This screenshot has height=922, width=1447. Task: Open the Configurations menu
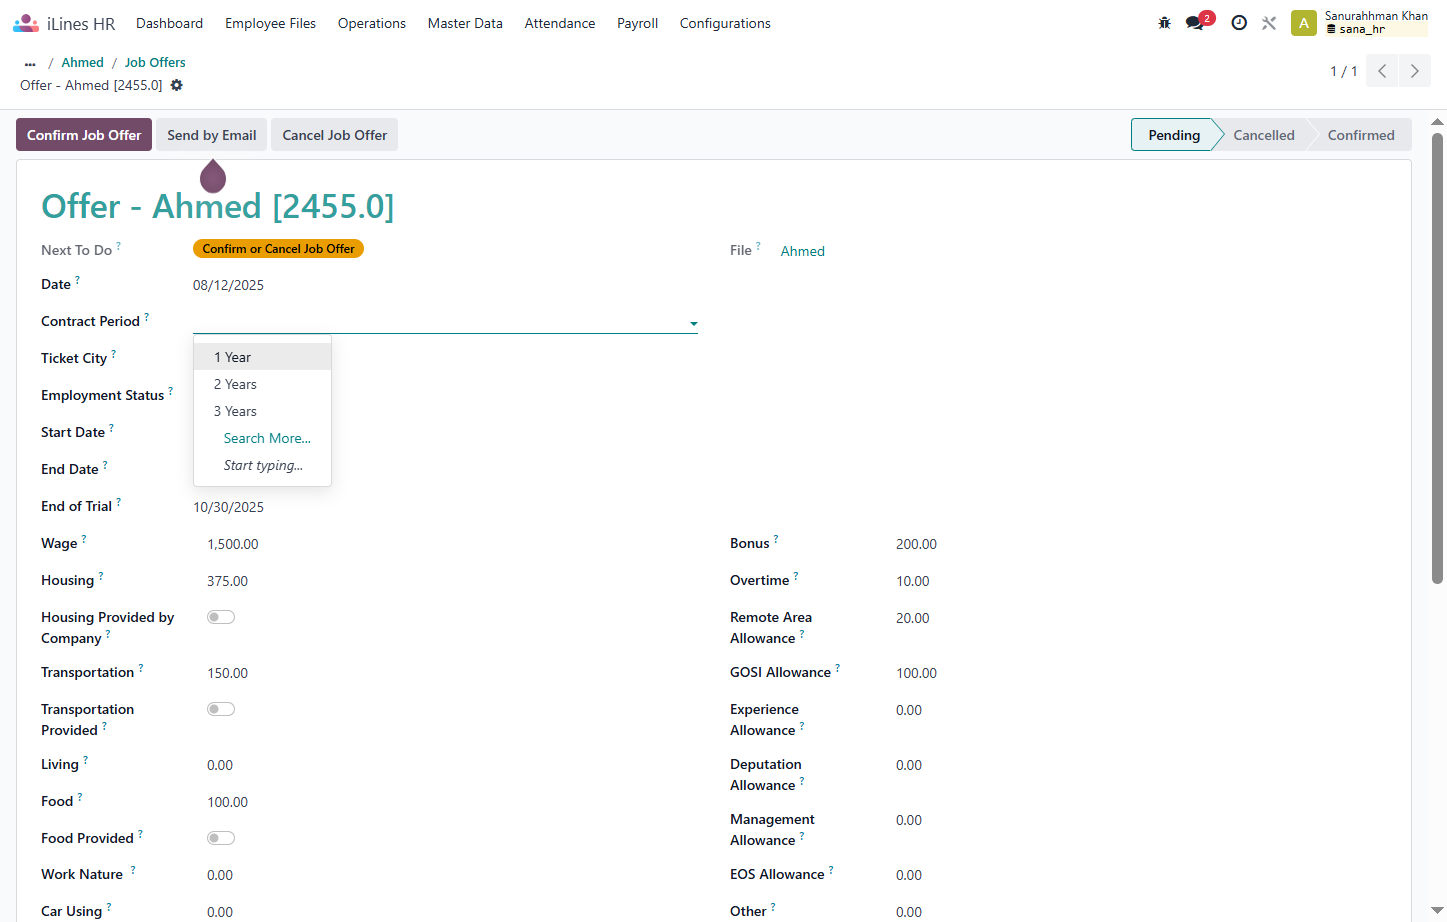(725, 23)
